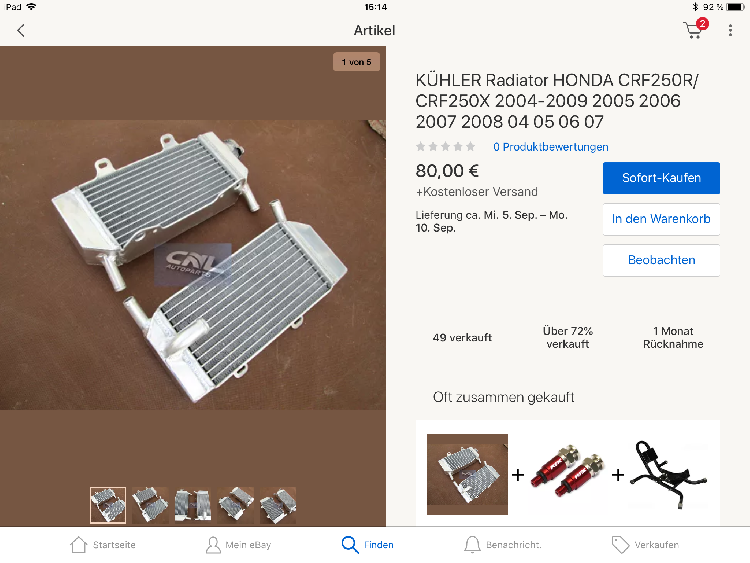Tap the main radiator product photo
The image size is (750, 563).
193,265
